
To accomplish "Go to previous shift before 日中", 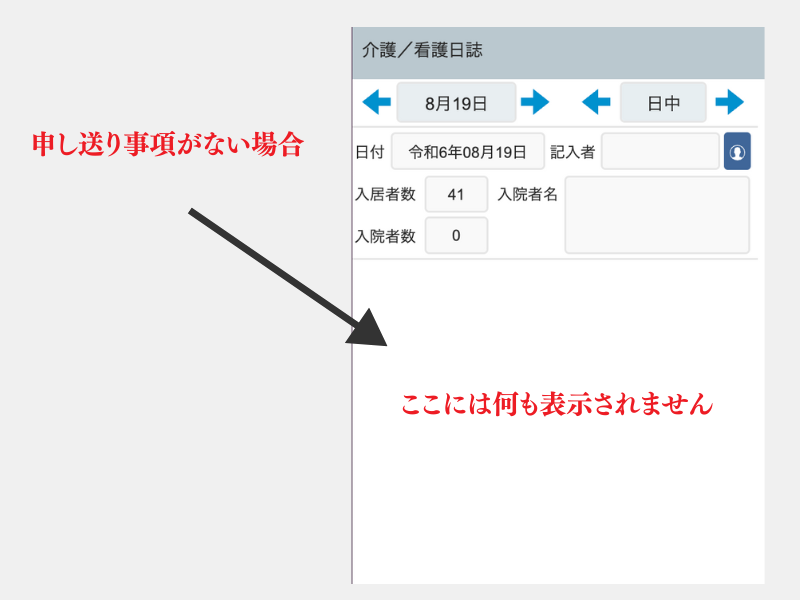I will pos(596,102).
